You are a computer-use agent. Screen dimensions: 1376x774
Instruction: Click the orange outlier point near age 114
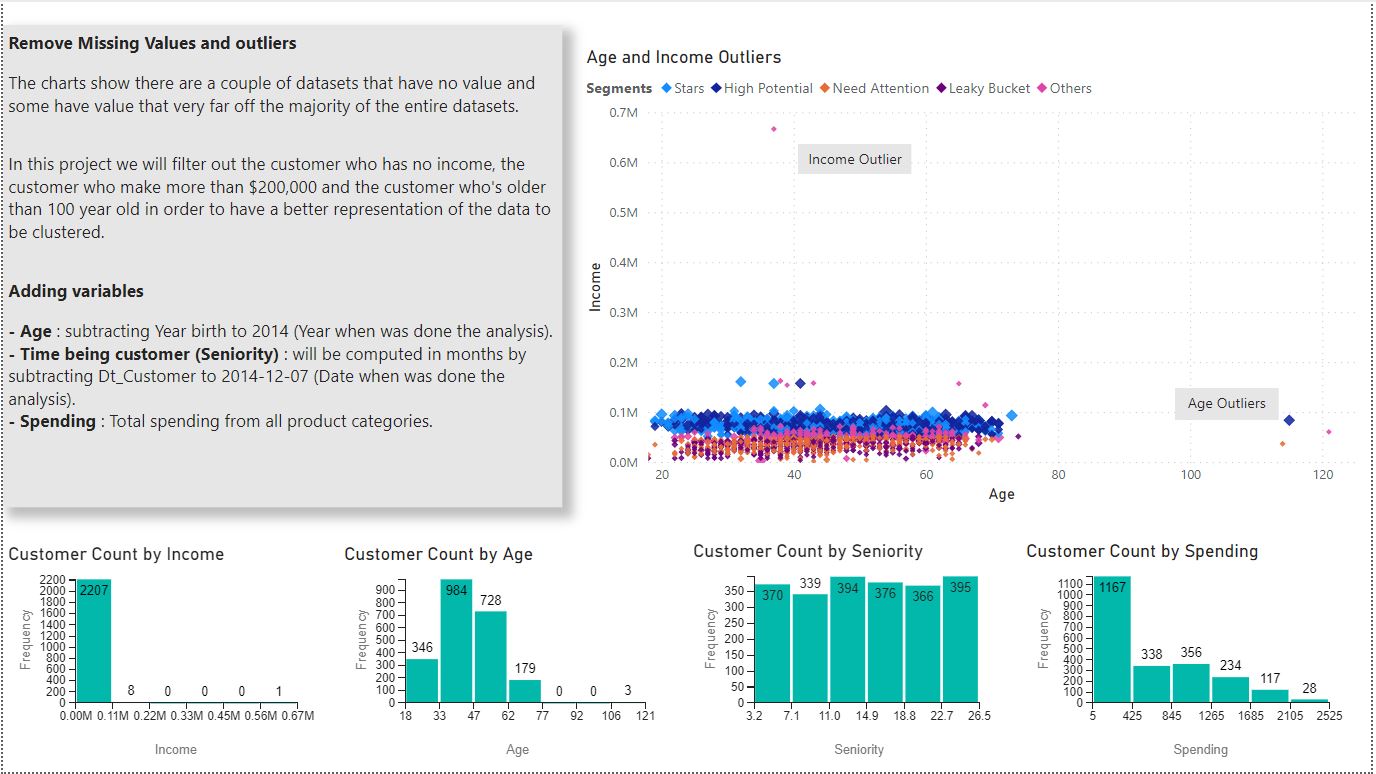[1282, 444]
